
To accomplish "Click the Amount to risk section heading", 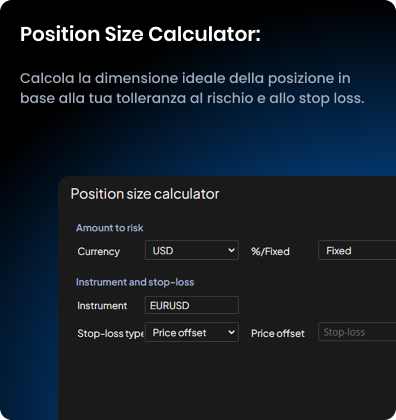I will tap(109, 228).
